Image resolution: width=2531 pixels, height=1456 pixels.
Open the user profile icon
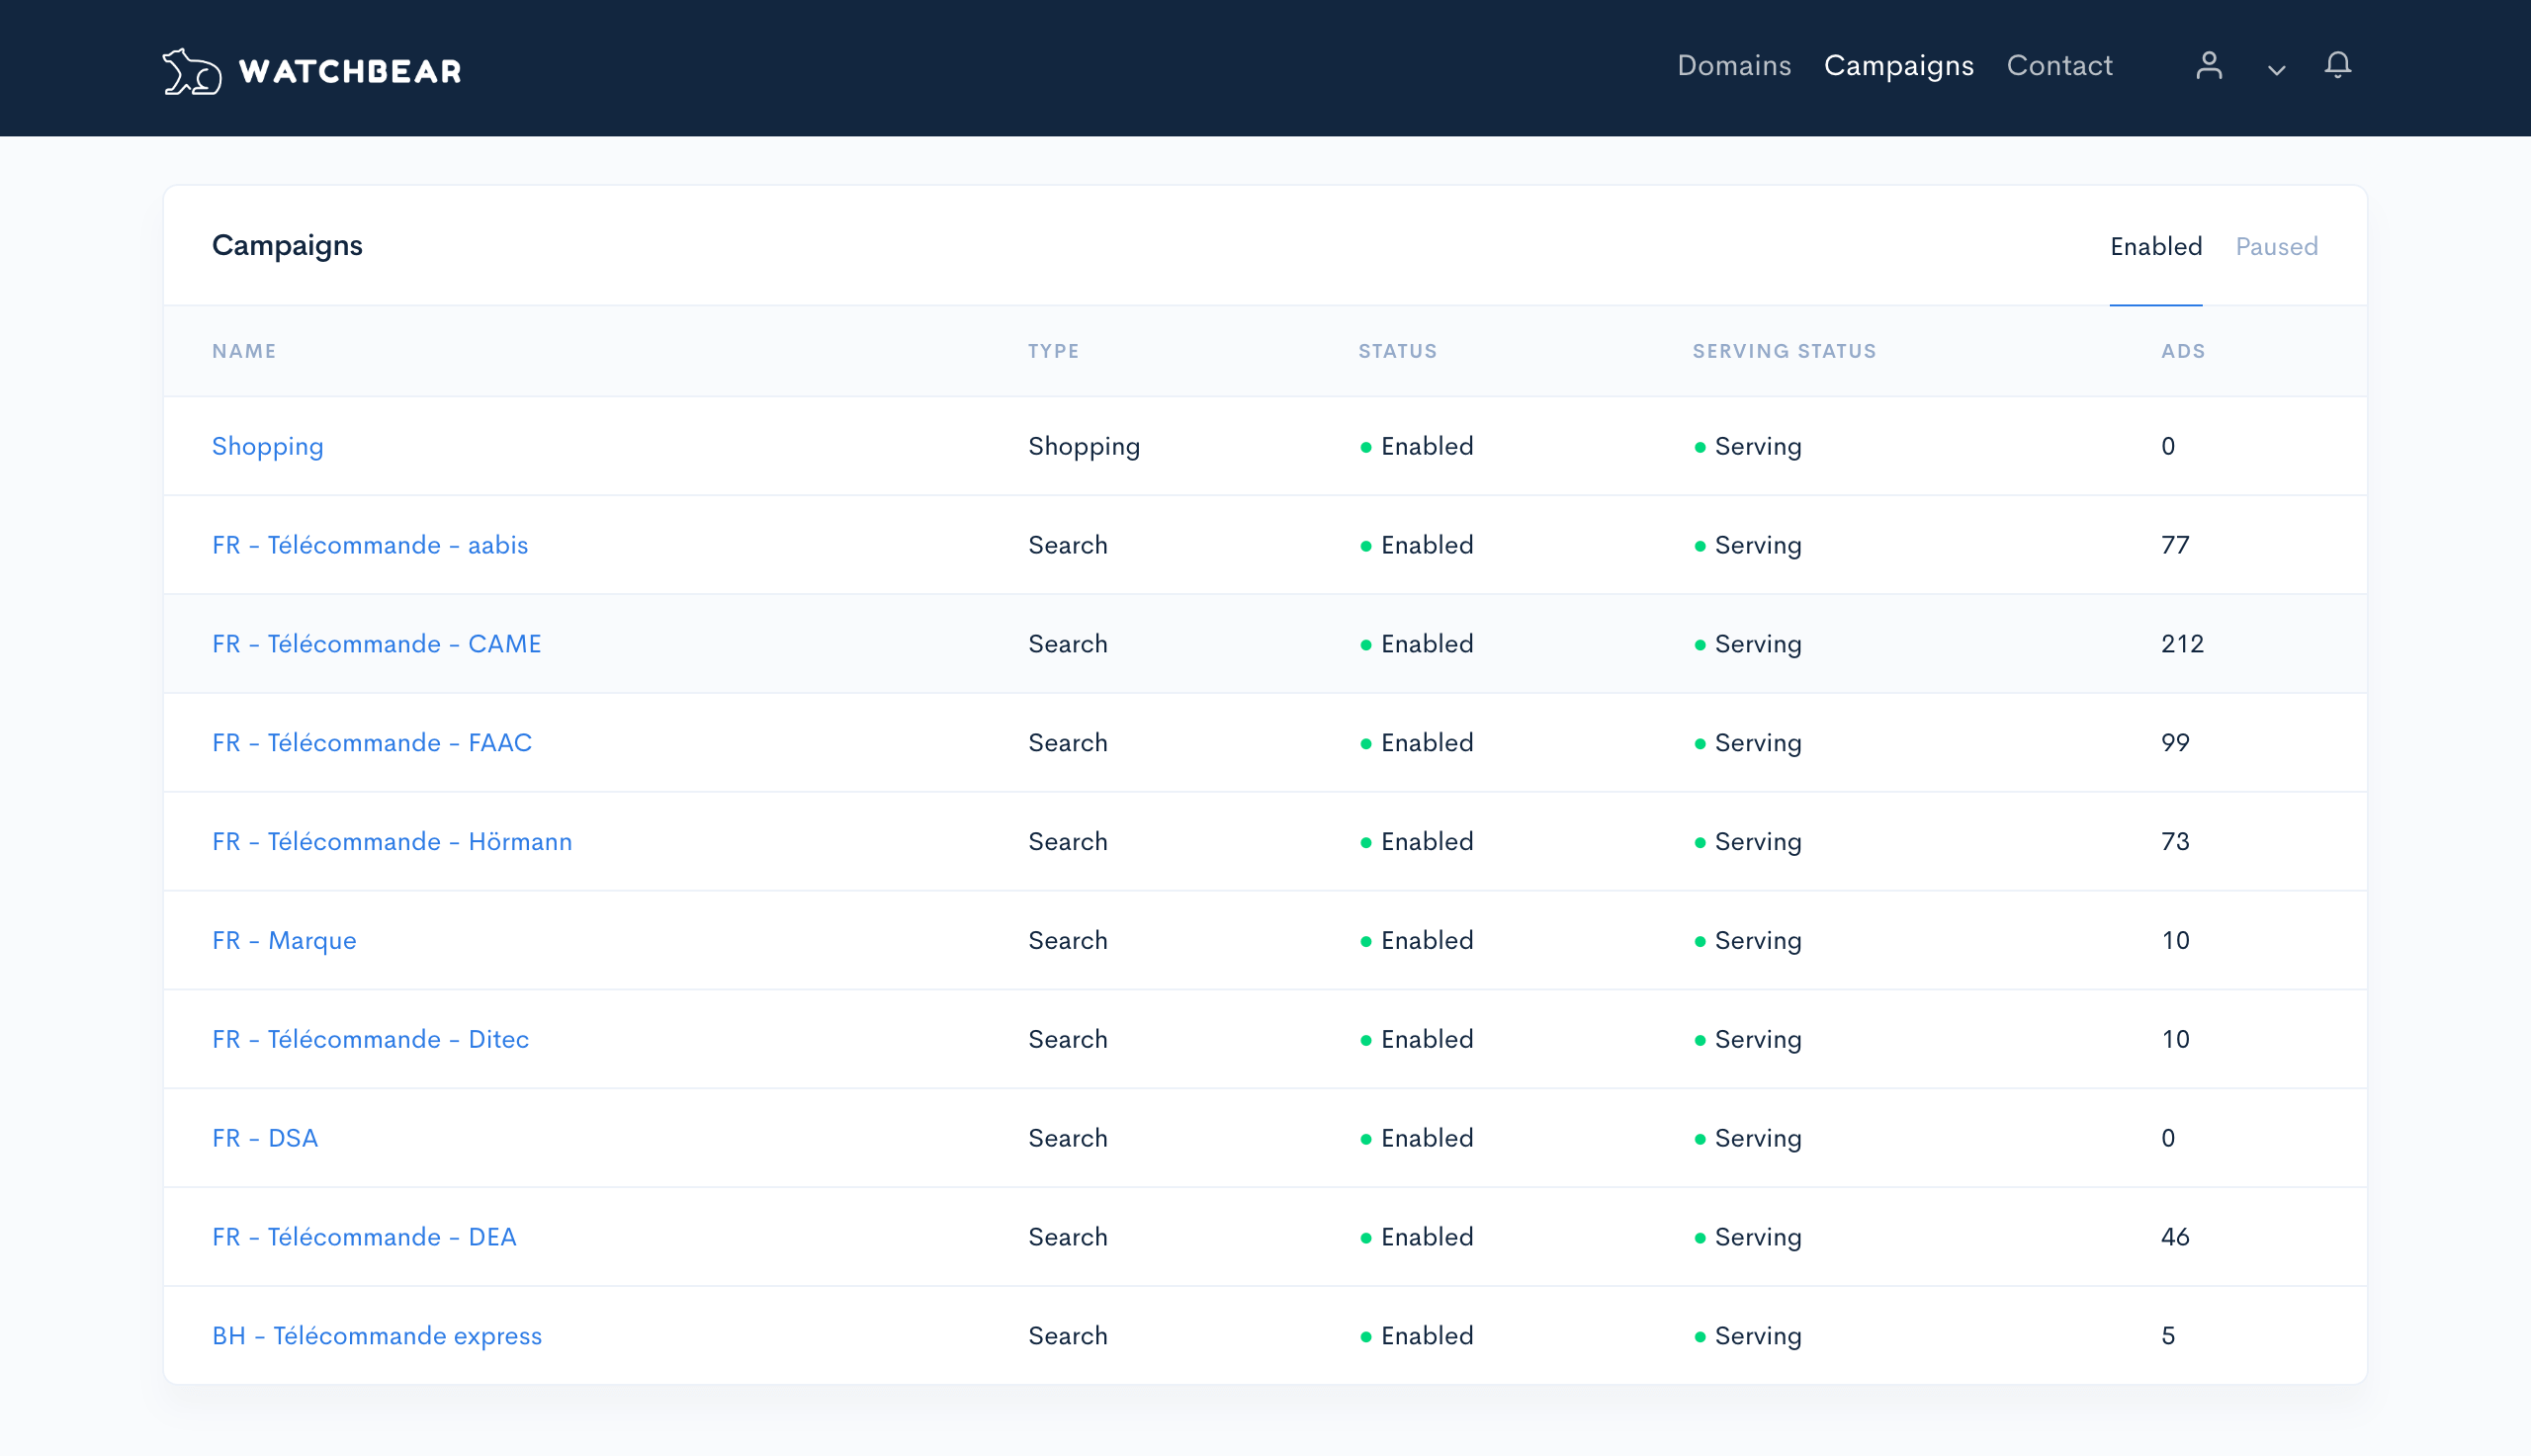point(2208,66)
